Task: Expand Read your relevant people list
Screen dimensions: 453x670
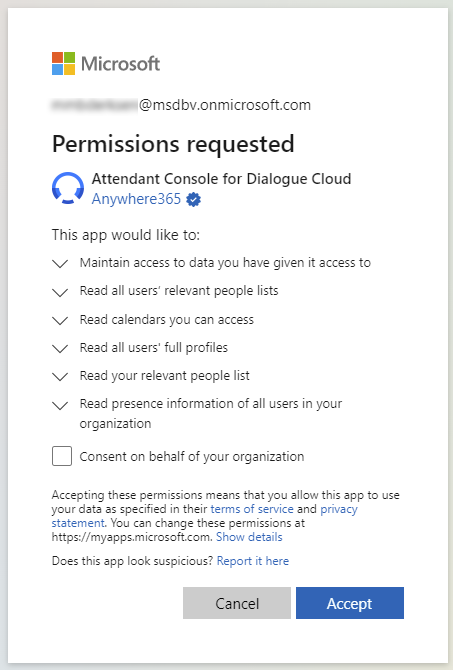Action: coord(60,376)
